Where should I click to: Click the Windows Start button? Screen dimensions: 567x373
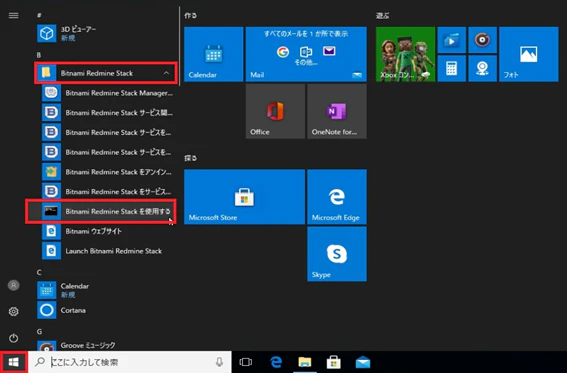(x=13, y=362)
